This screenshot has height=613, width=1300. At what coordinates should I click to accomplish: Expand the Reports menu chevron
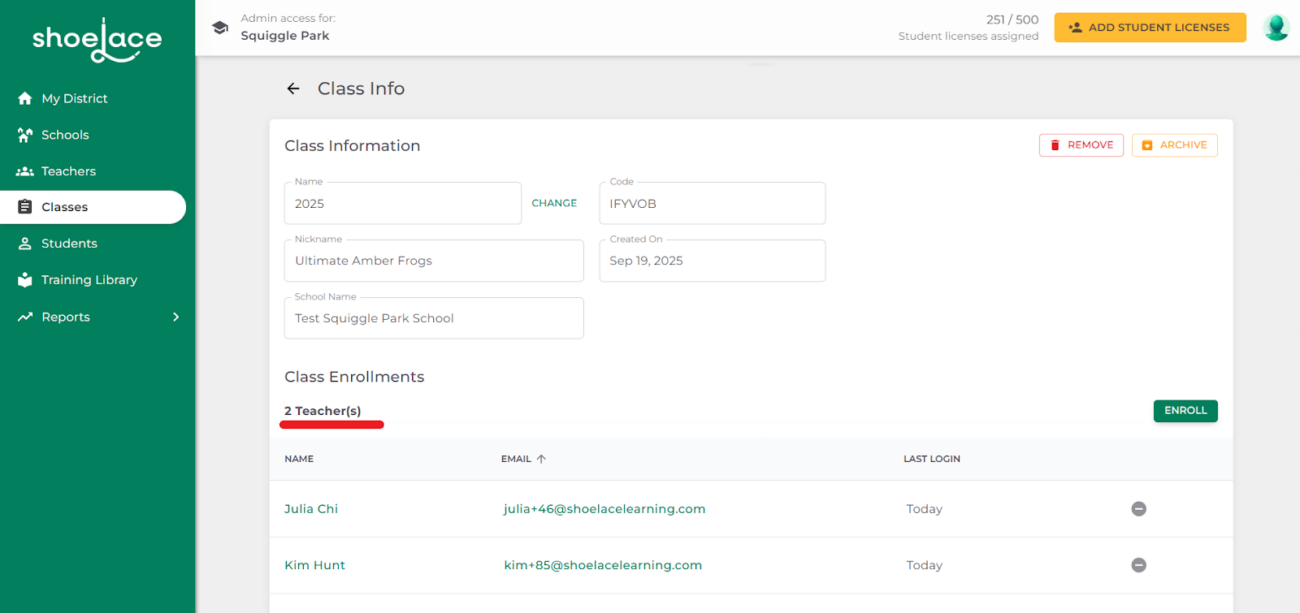coord(176,317)
